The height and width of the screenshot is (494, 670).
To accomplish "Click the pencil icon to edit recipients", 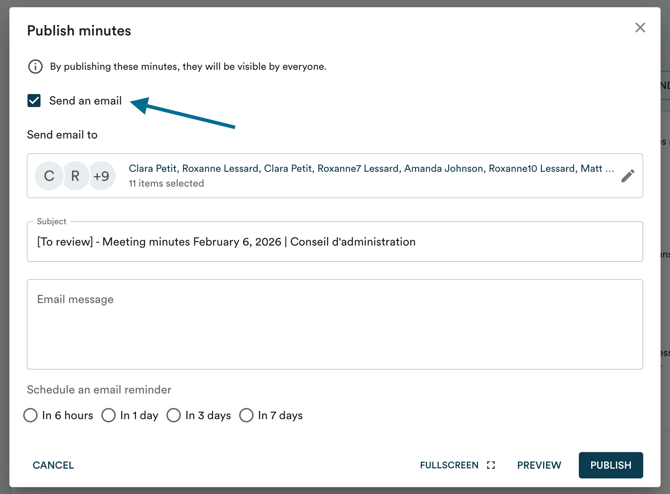I will pos(627,176).
